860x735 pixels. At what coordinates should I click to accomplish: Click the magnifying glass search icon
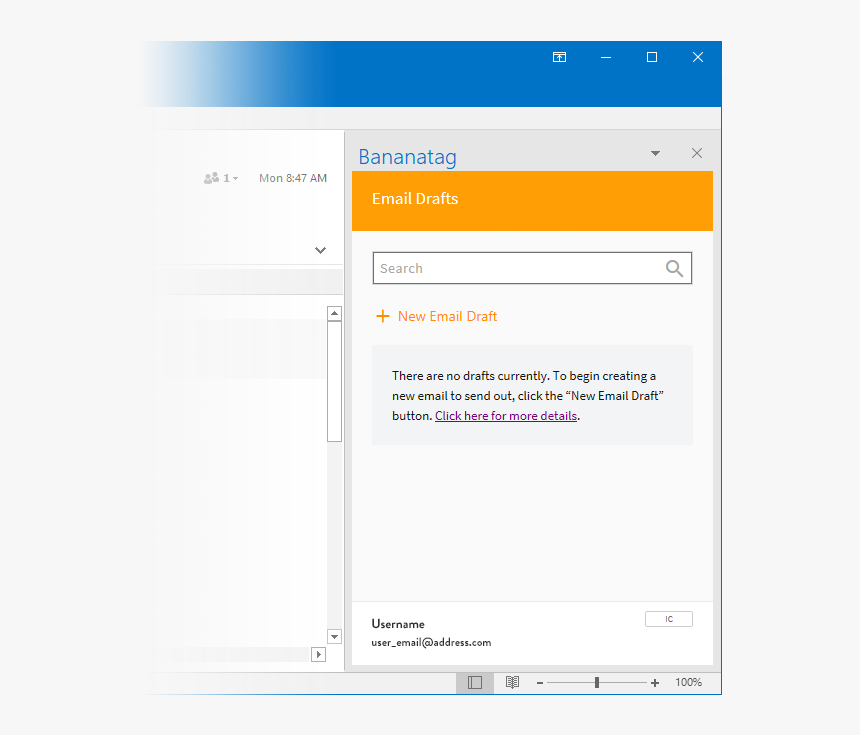click(x=674, y=268)
